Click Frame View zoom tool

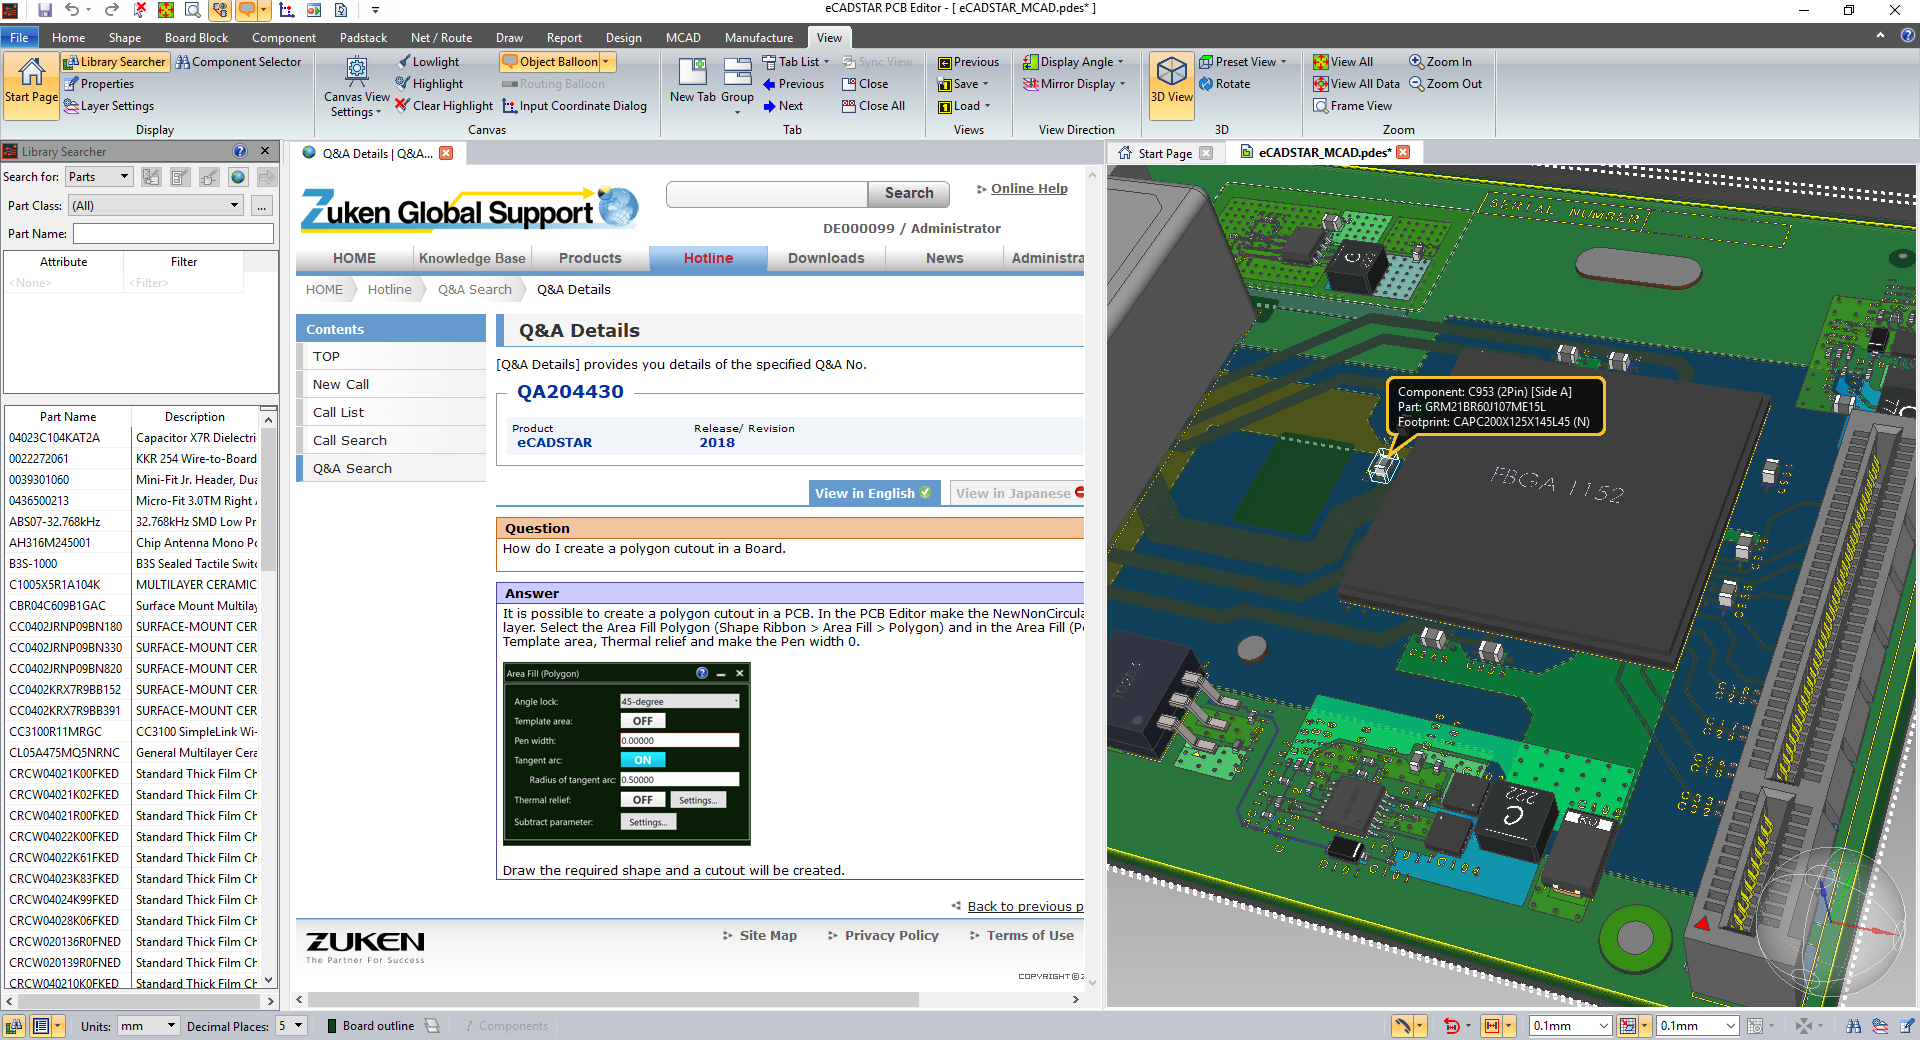[1352, 106]
